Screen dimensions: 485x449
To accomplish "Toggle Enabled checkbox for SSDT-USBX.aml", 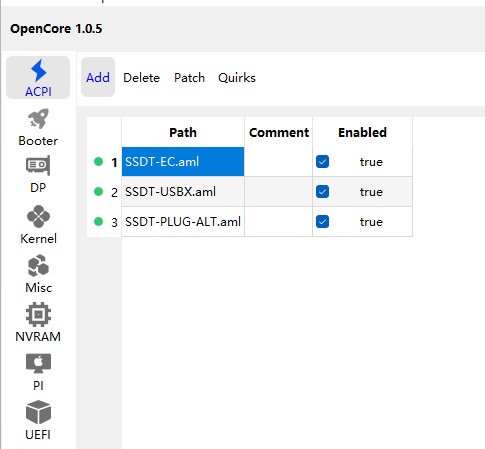I will click(322, 192).
